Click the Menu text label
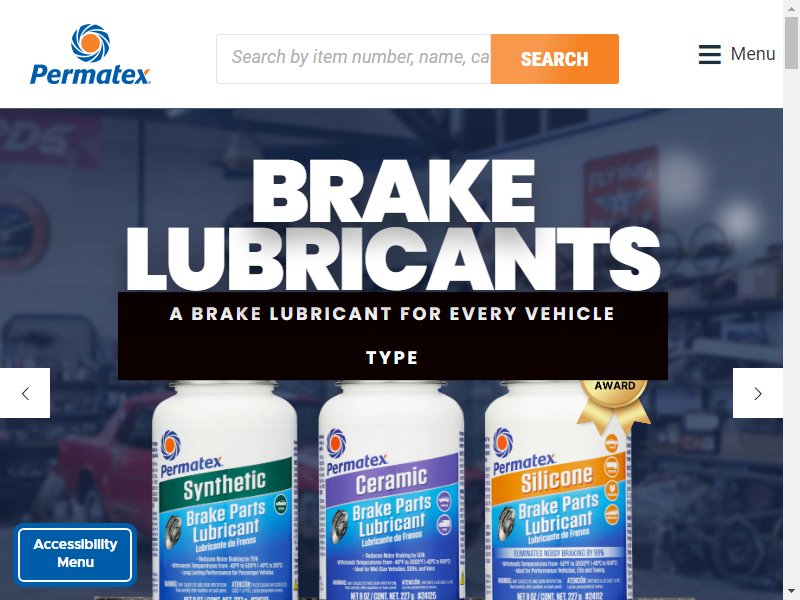 point(753,54)
